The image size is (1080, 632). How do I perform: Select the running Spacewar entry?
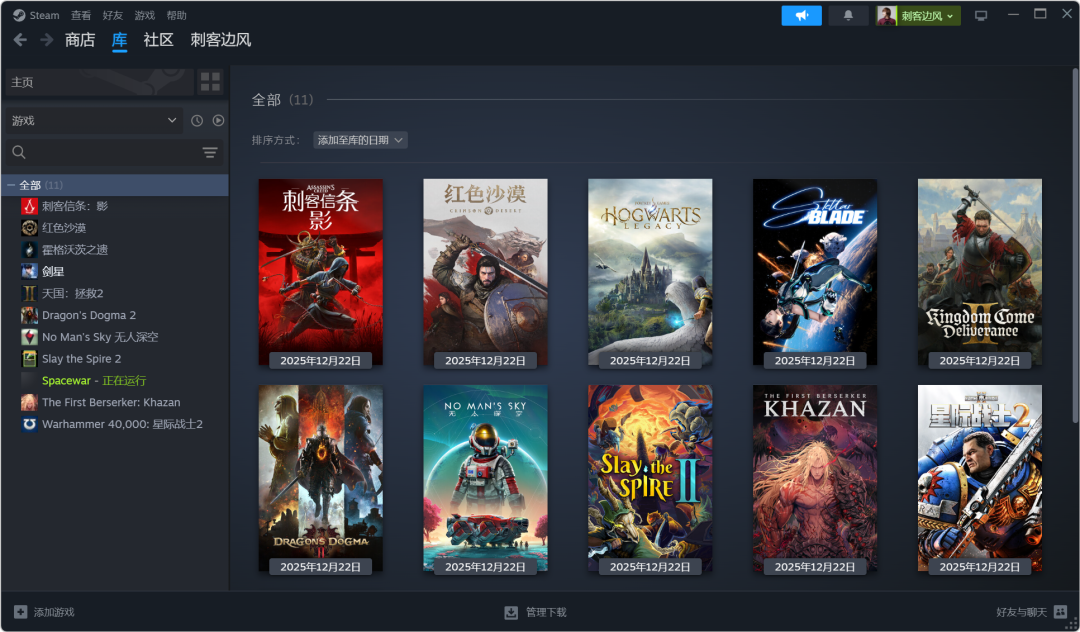point(94,380)
